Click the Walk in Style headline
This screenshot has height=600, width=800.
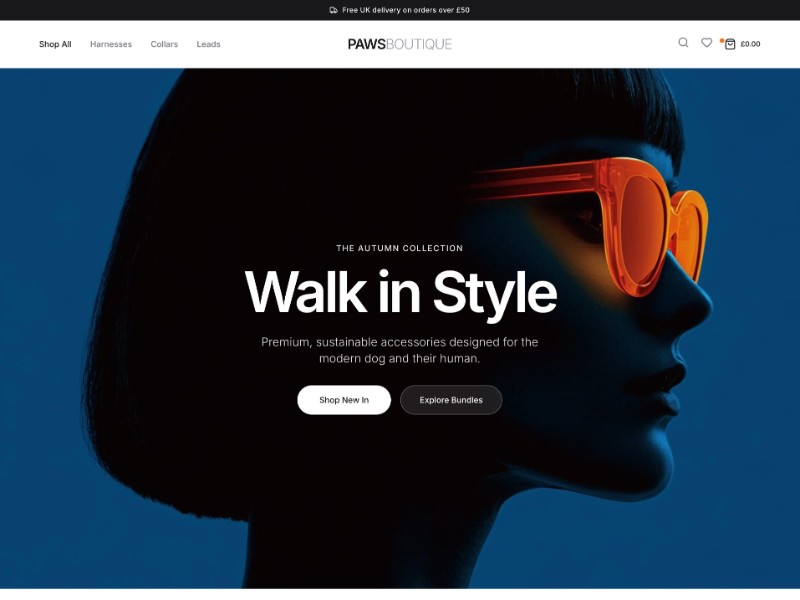point(400,292)
